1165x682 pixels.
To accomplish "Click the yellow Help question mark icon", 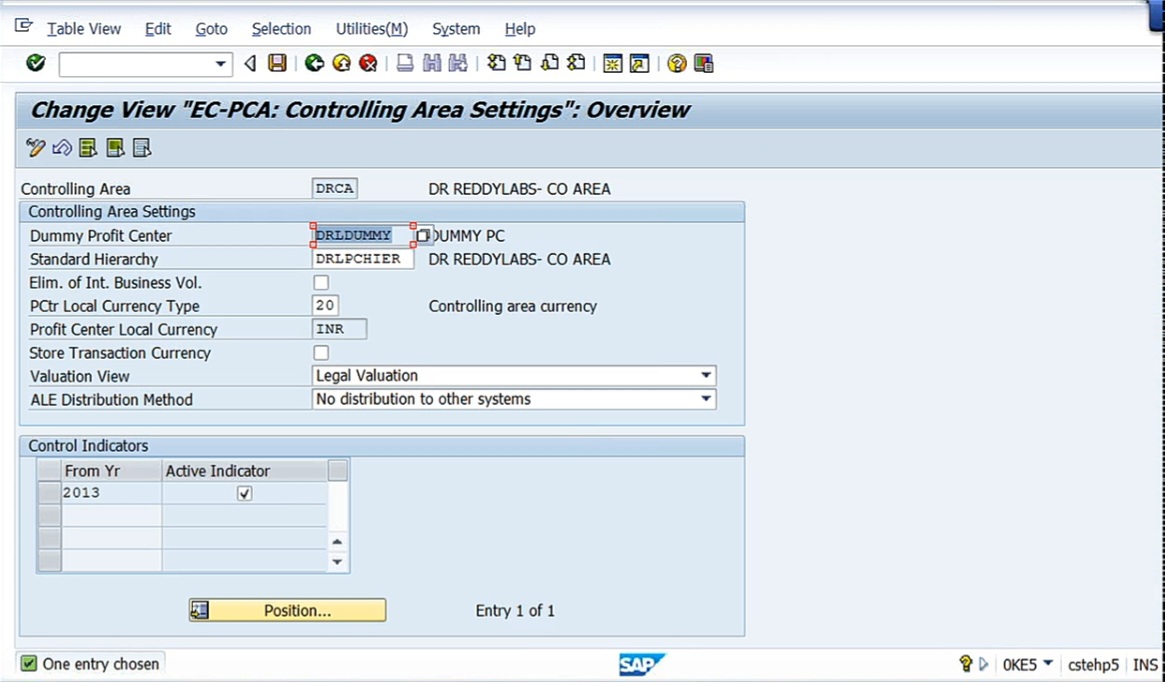I will (676, 63).
